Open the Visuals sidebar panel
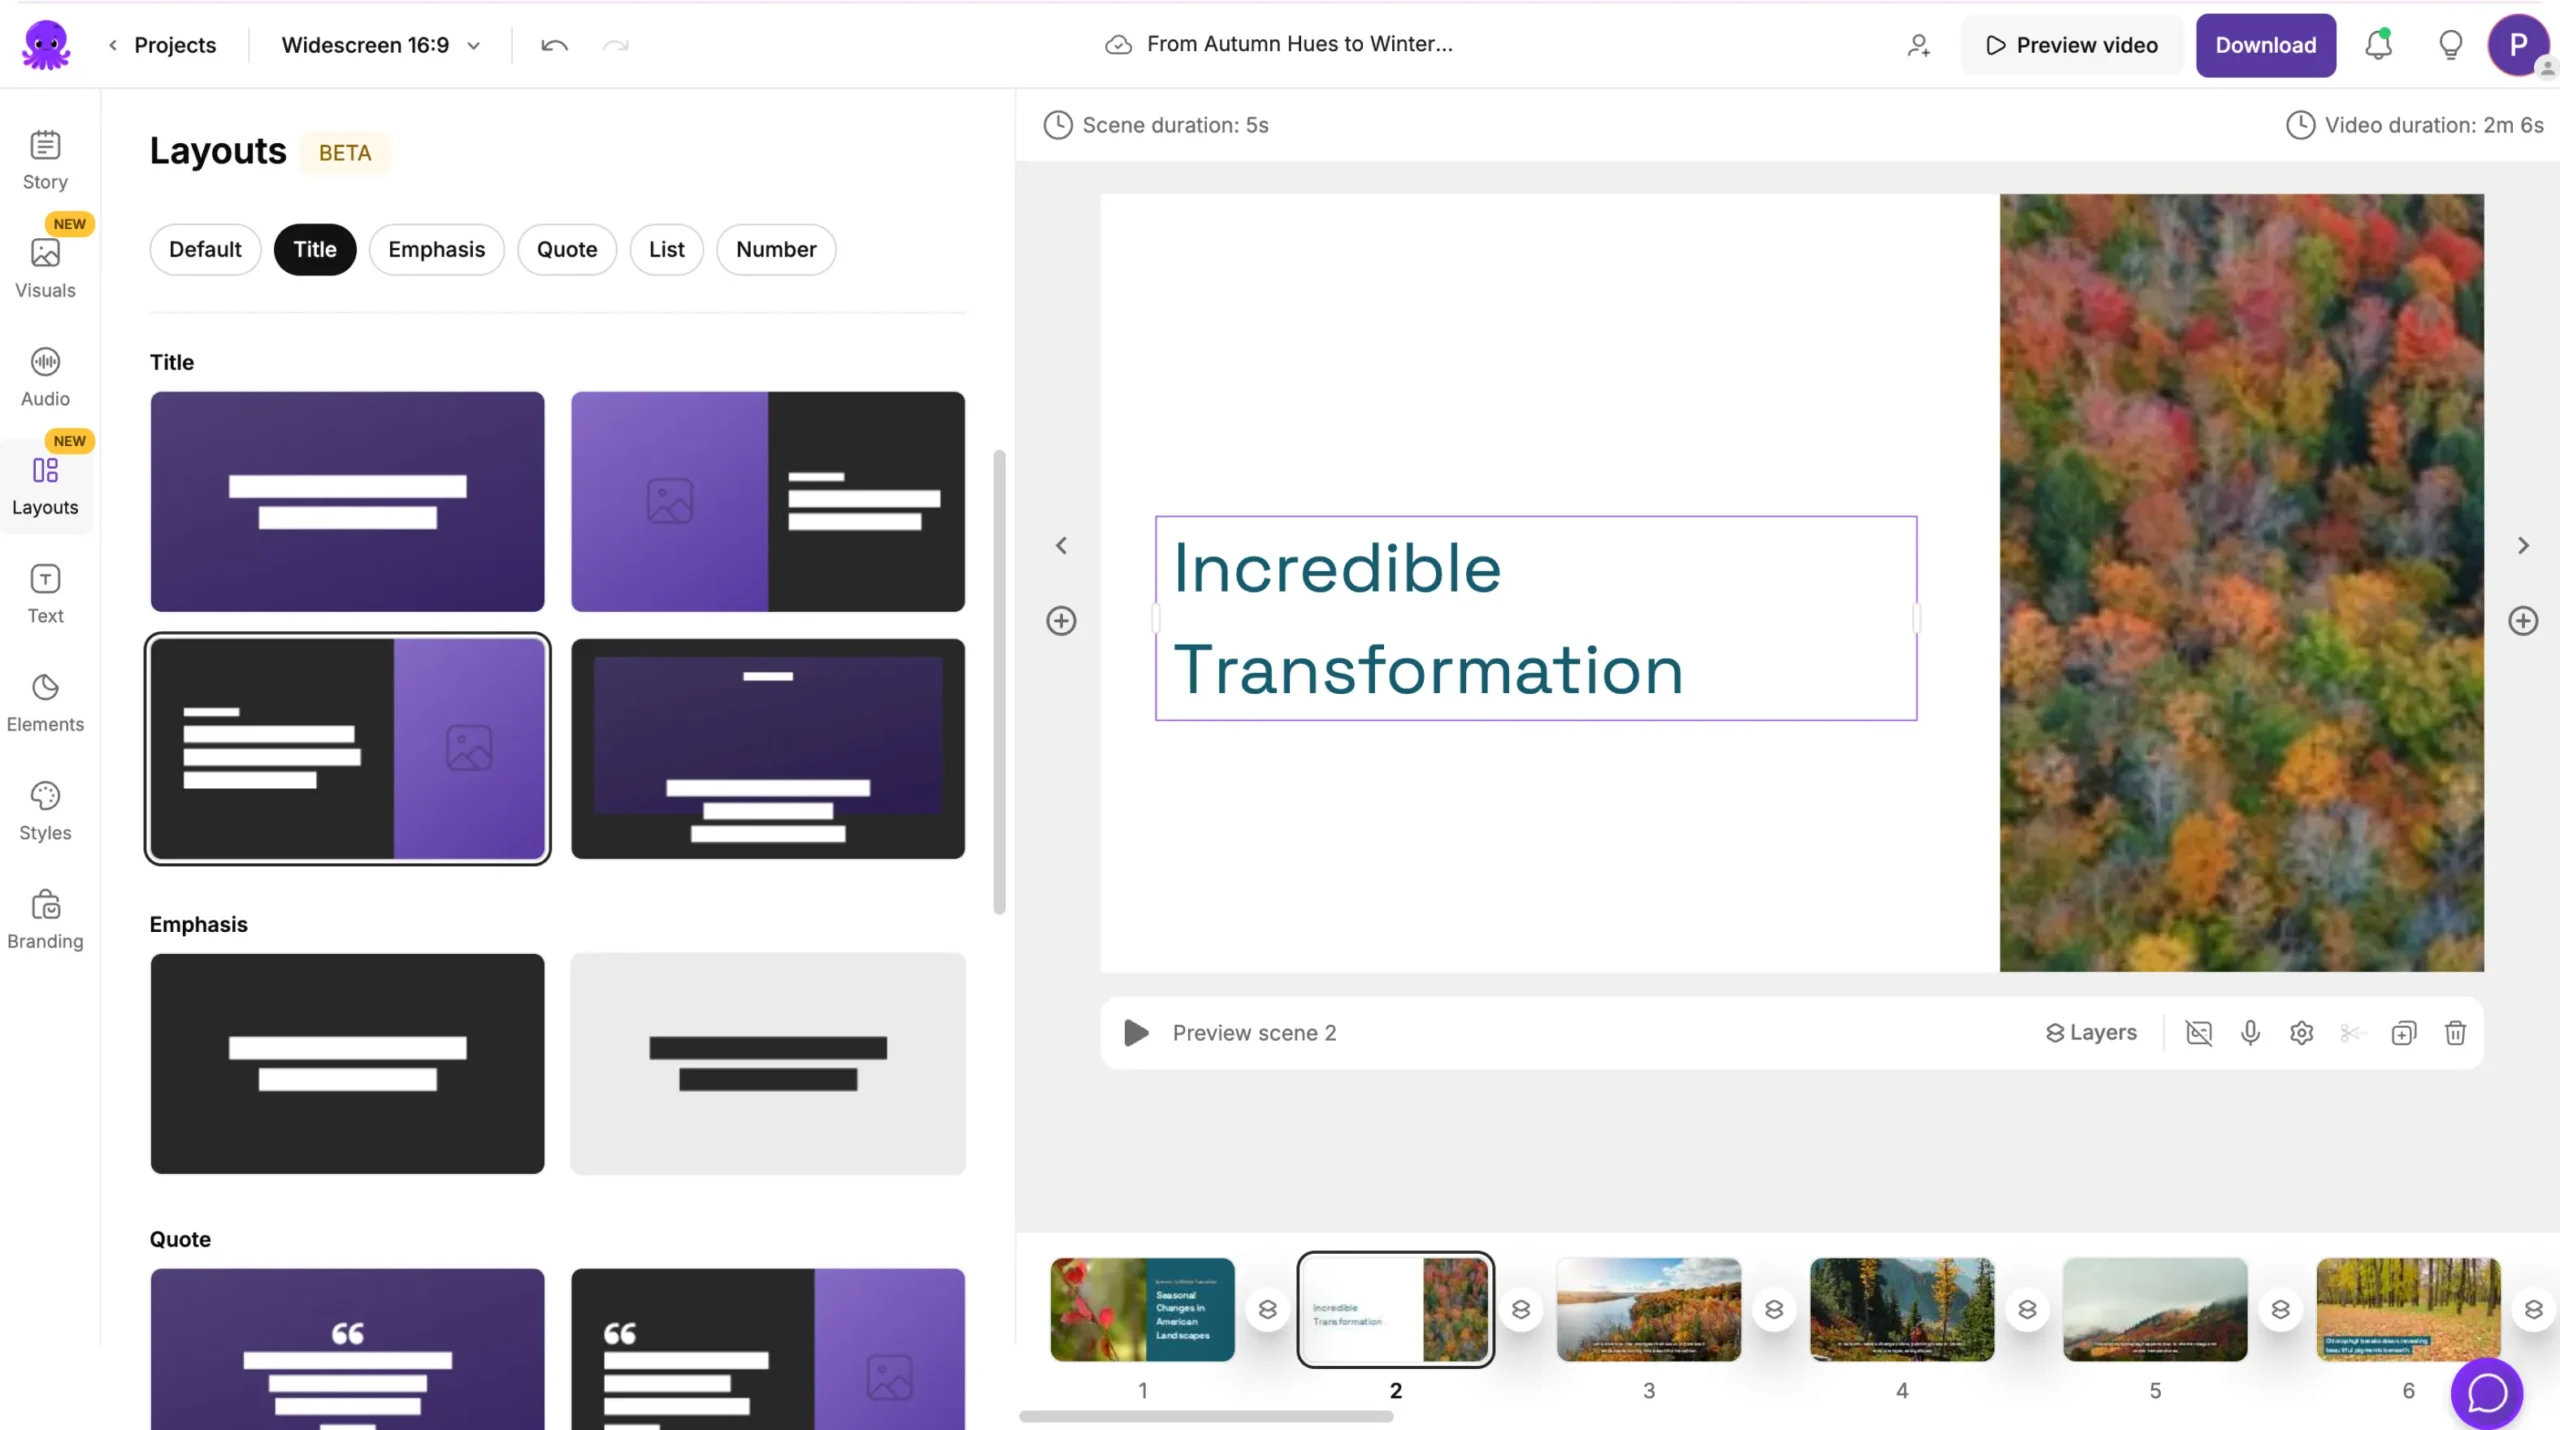This screenshot has width=2560, height=1430. point(45,268)
